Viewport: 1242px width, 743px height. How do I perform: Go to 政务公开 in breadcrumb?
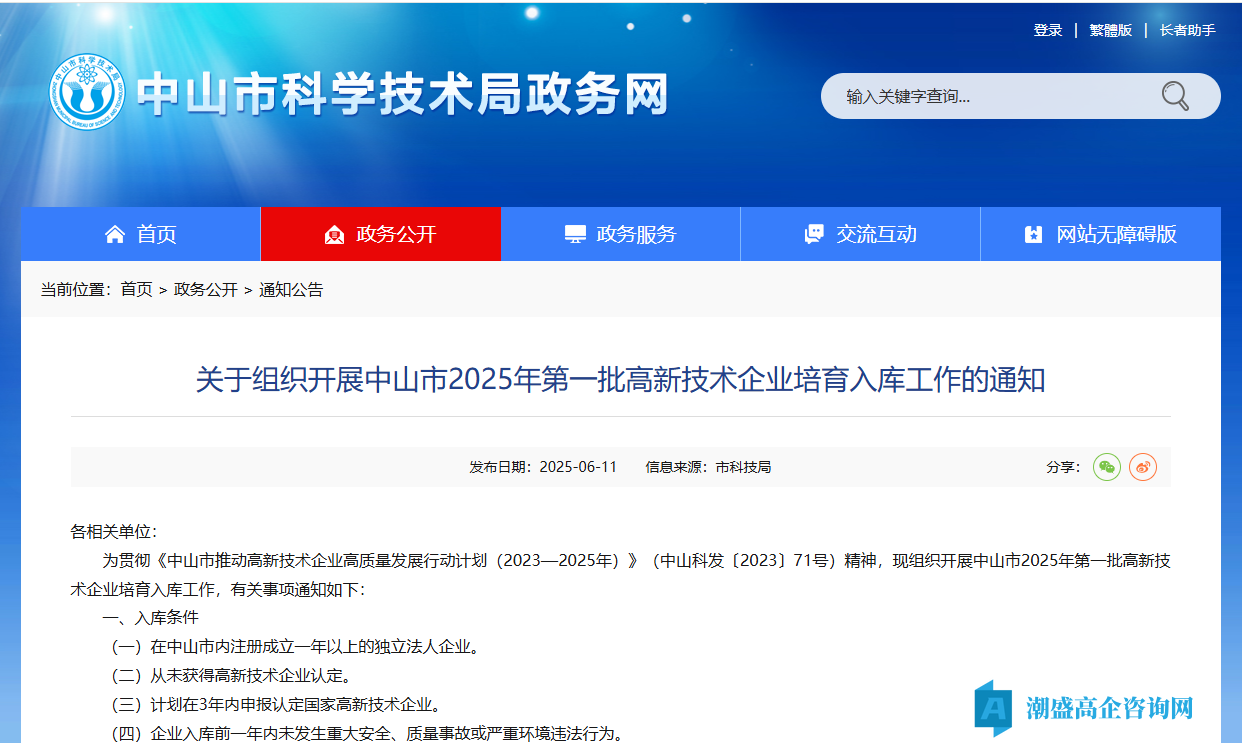pos(206,290)
